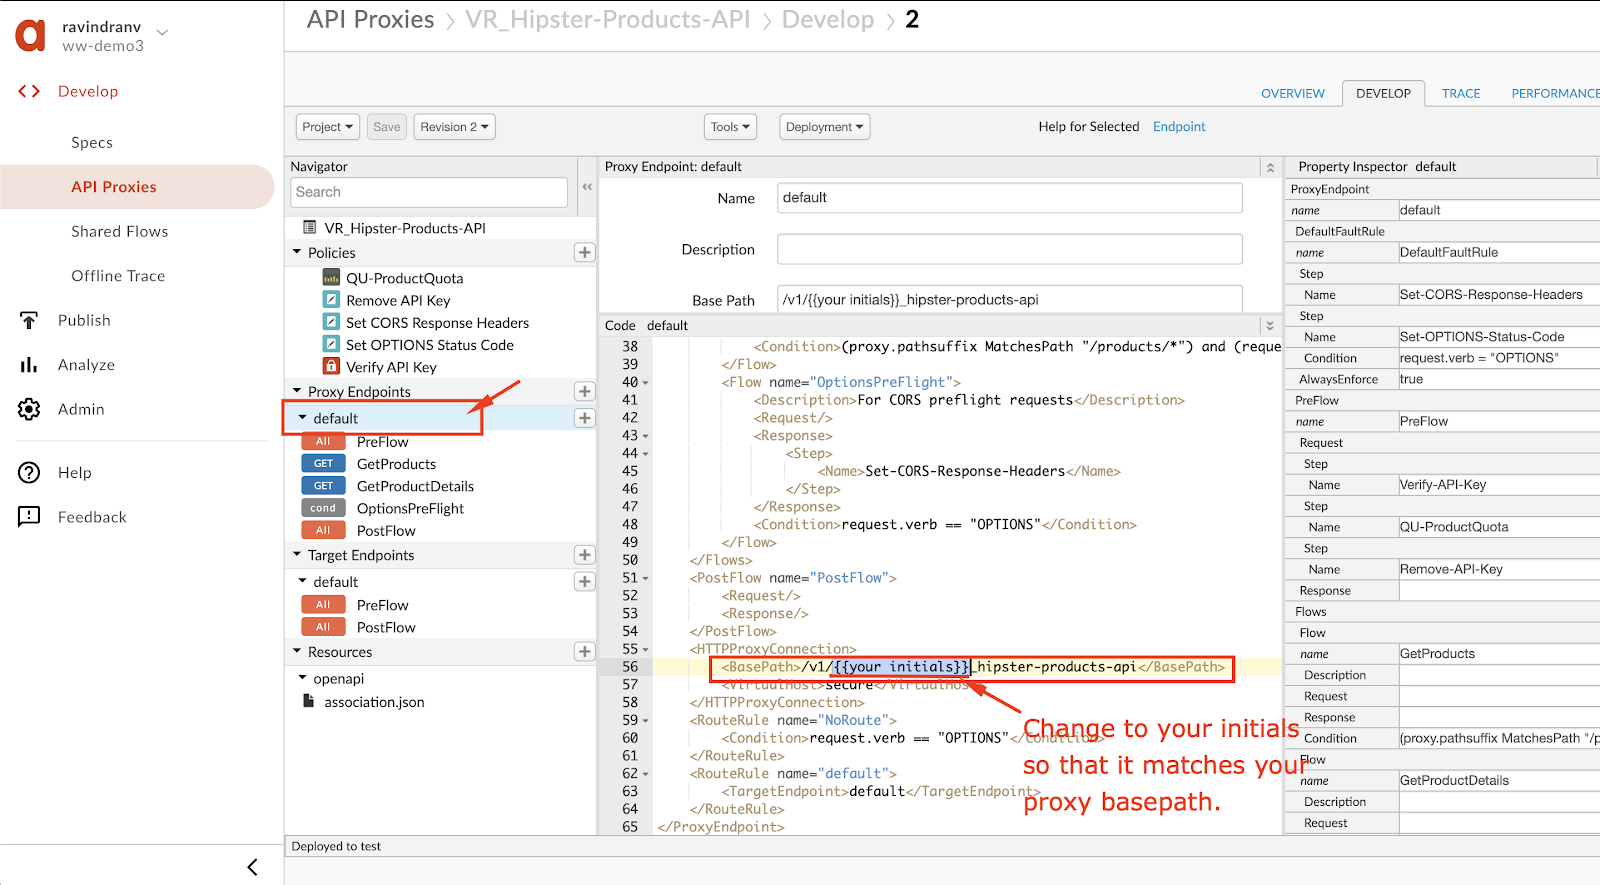Click the Help question mark icon
The height and width of the screenshot is (885, 1600).
[x=29, y=472]
